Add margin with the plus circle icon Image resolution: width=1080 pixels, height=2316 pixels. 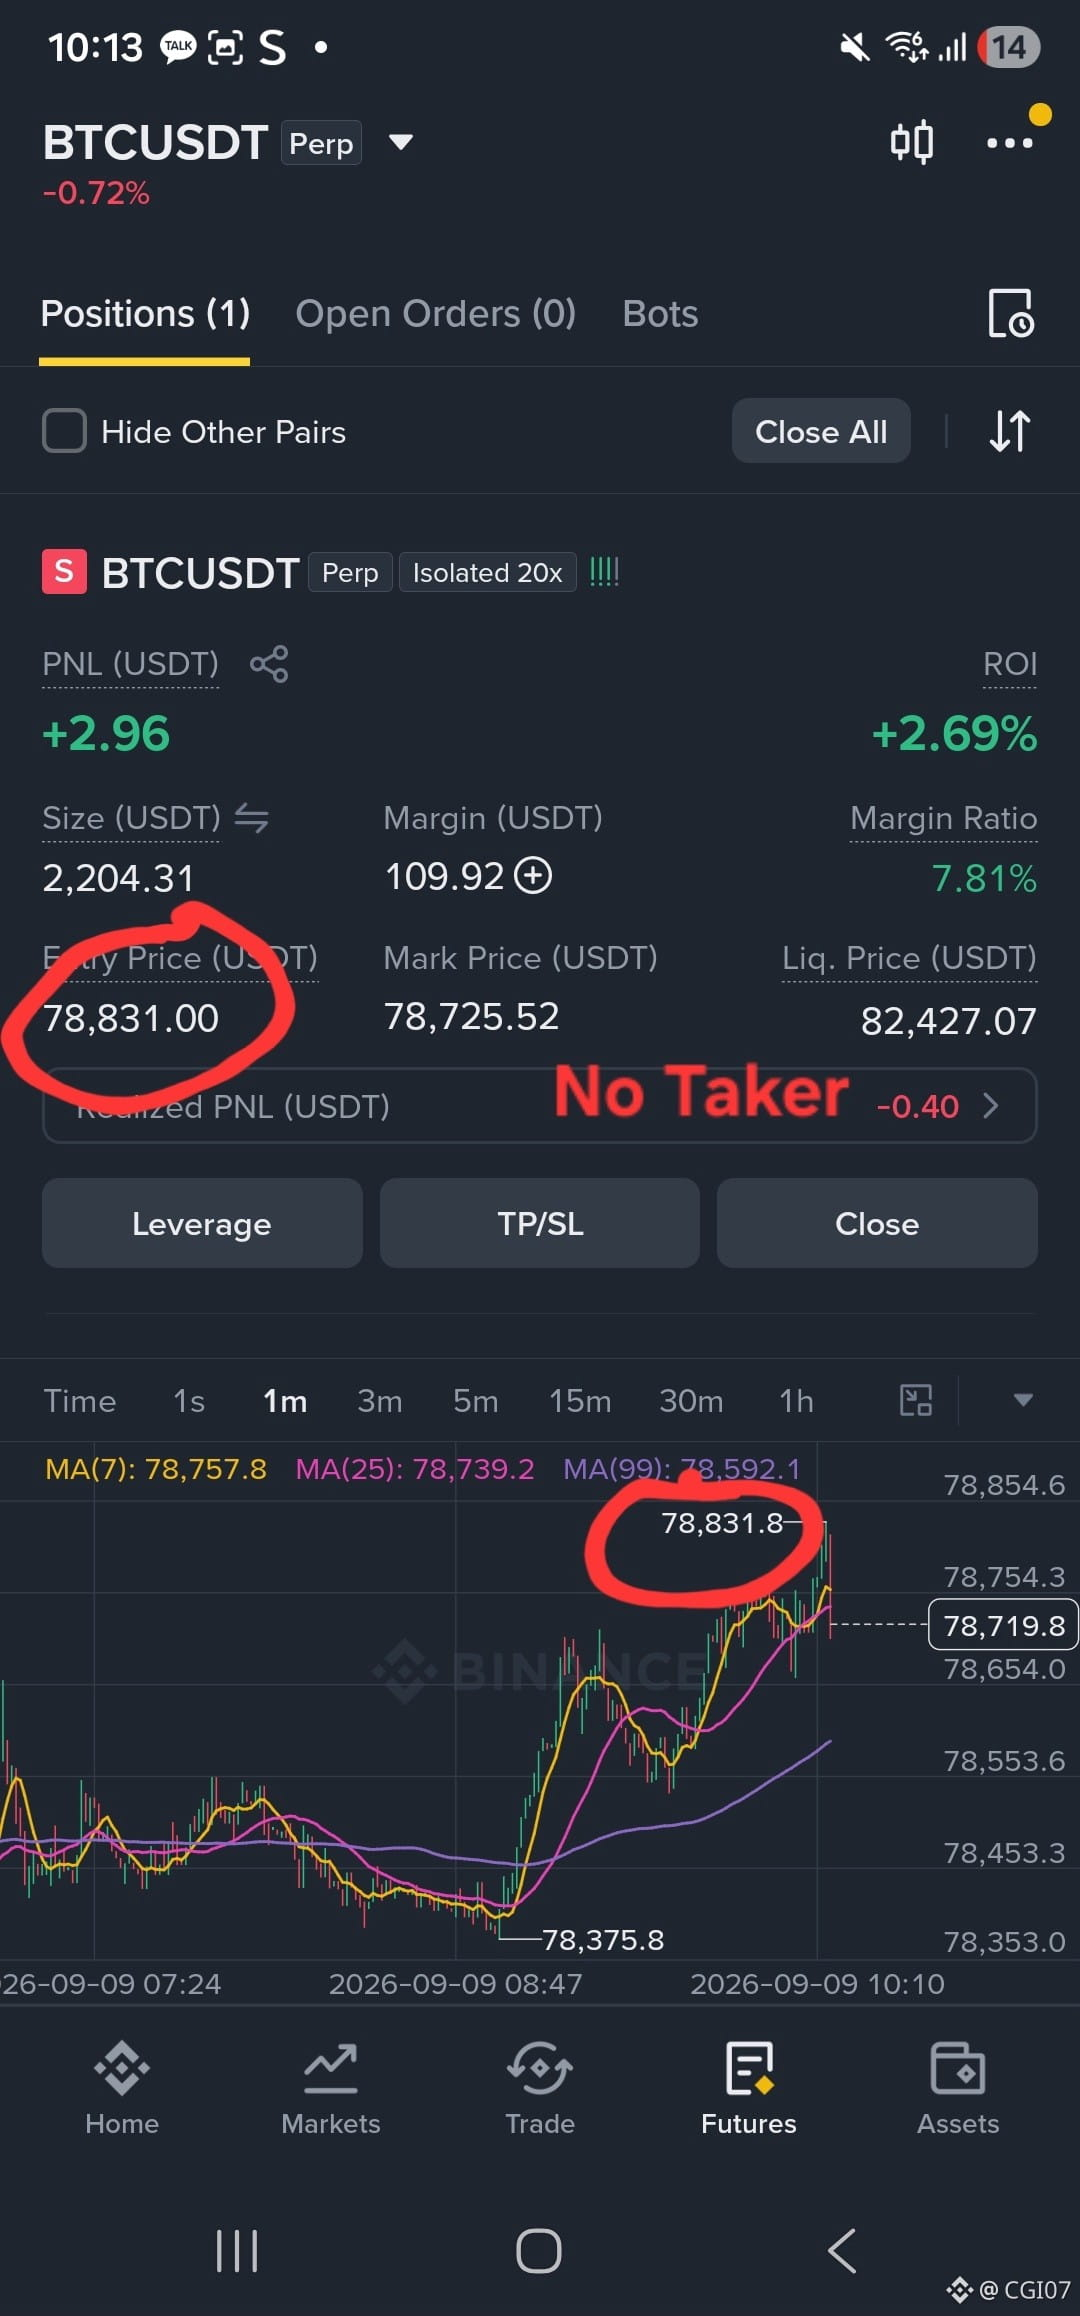[x=533, y=876]
